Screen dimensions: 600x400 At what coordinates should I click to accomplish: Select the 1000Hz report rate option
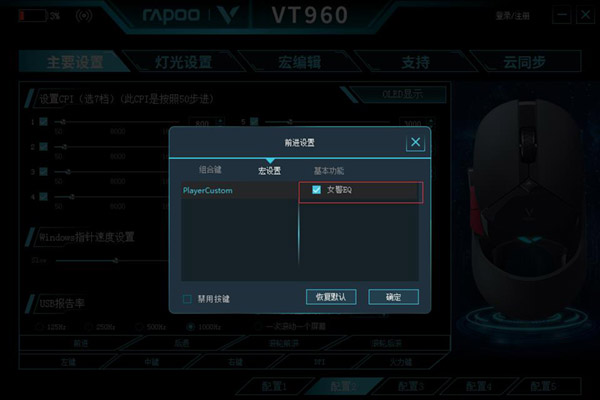pyautogui.click(x=190, y=327)
